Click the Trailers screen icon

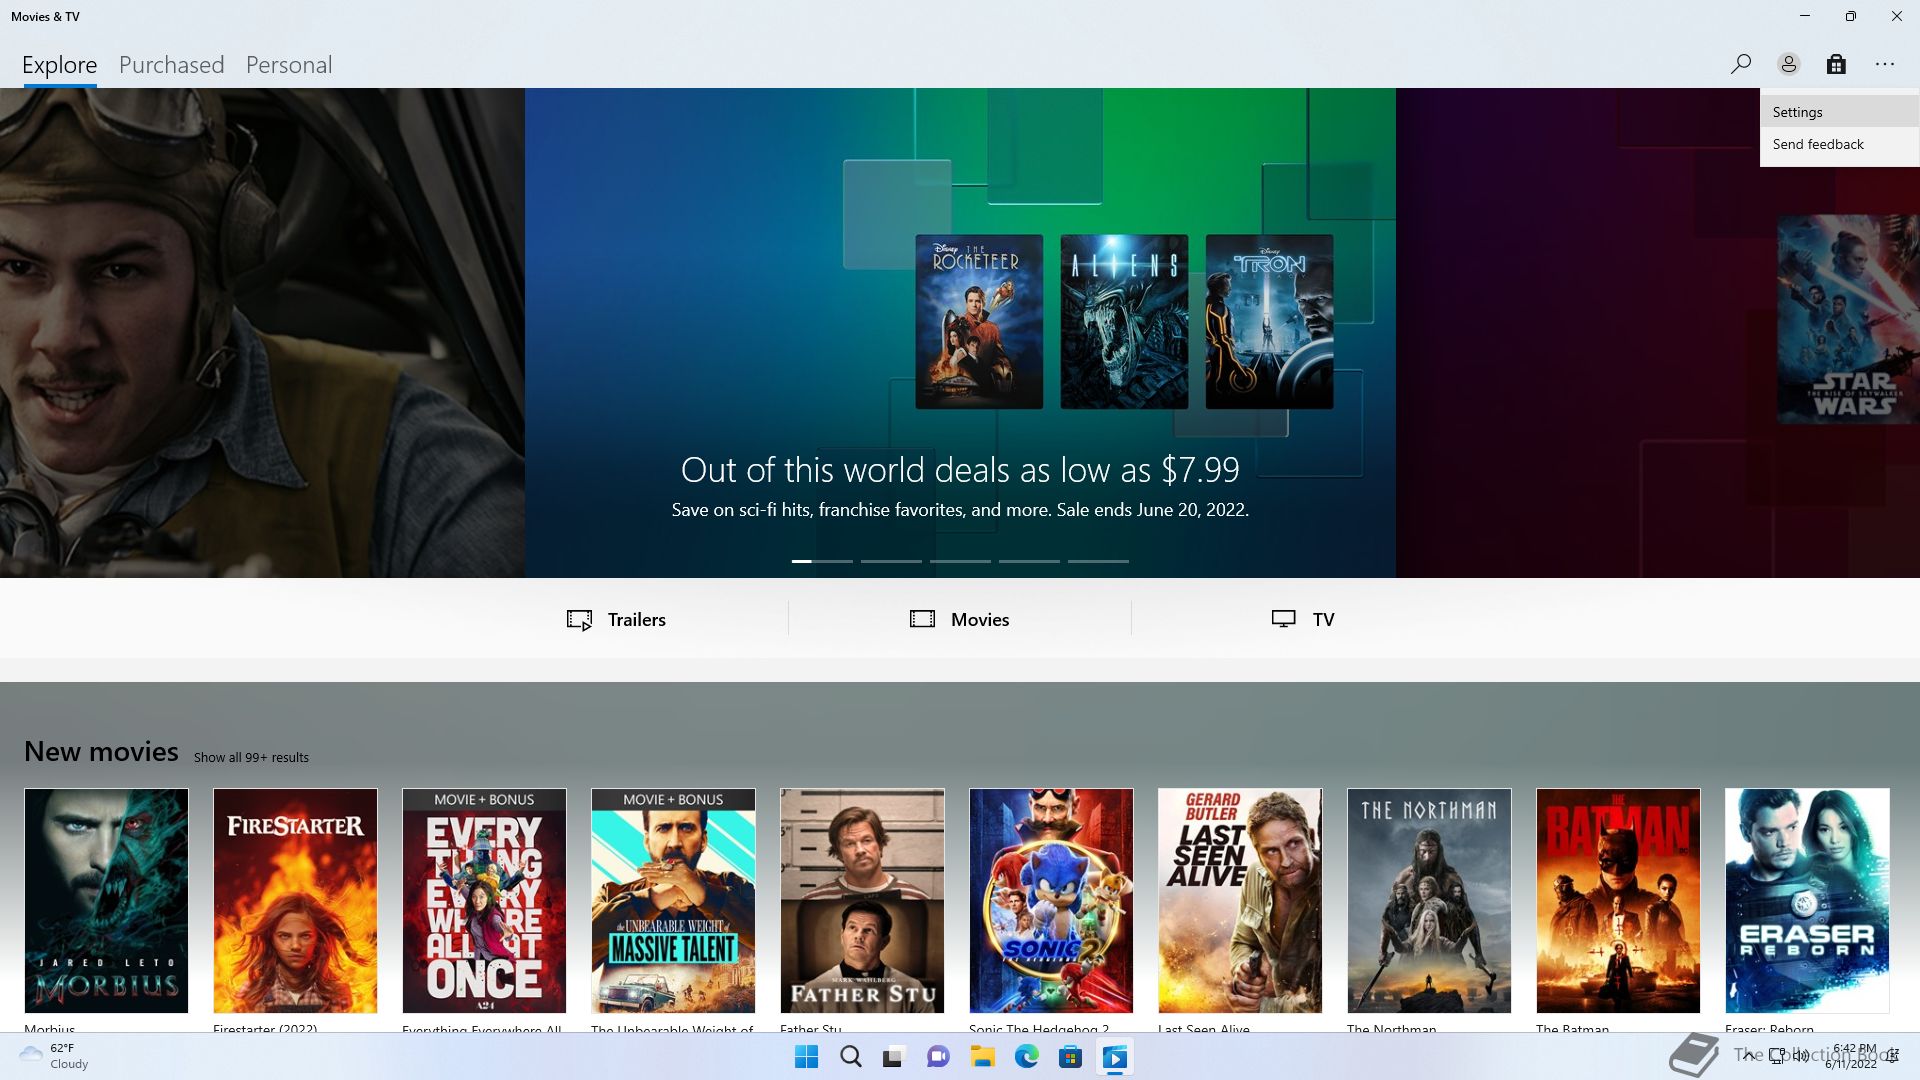(x=579, y=620)
